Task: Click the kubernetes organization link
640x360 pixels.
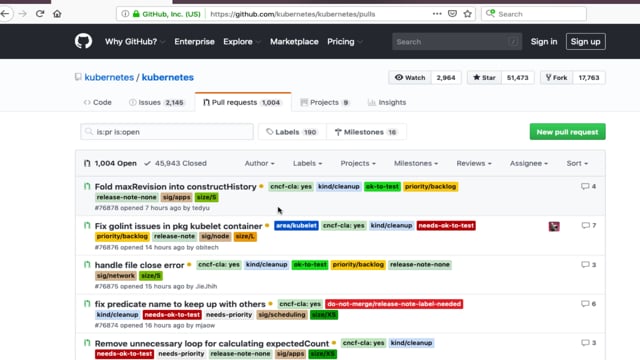Action: click(109, 77)
